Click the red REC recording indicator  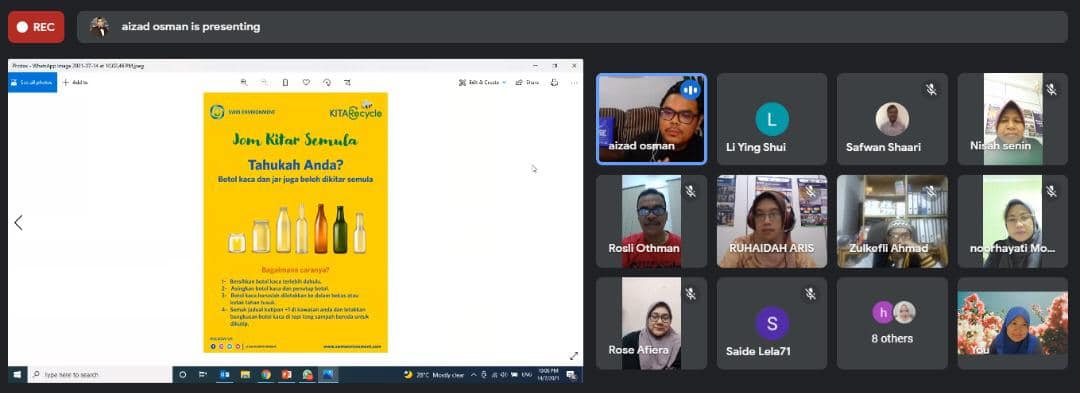click(x=36, y=27)
